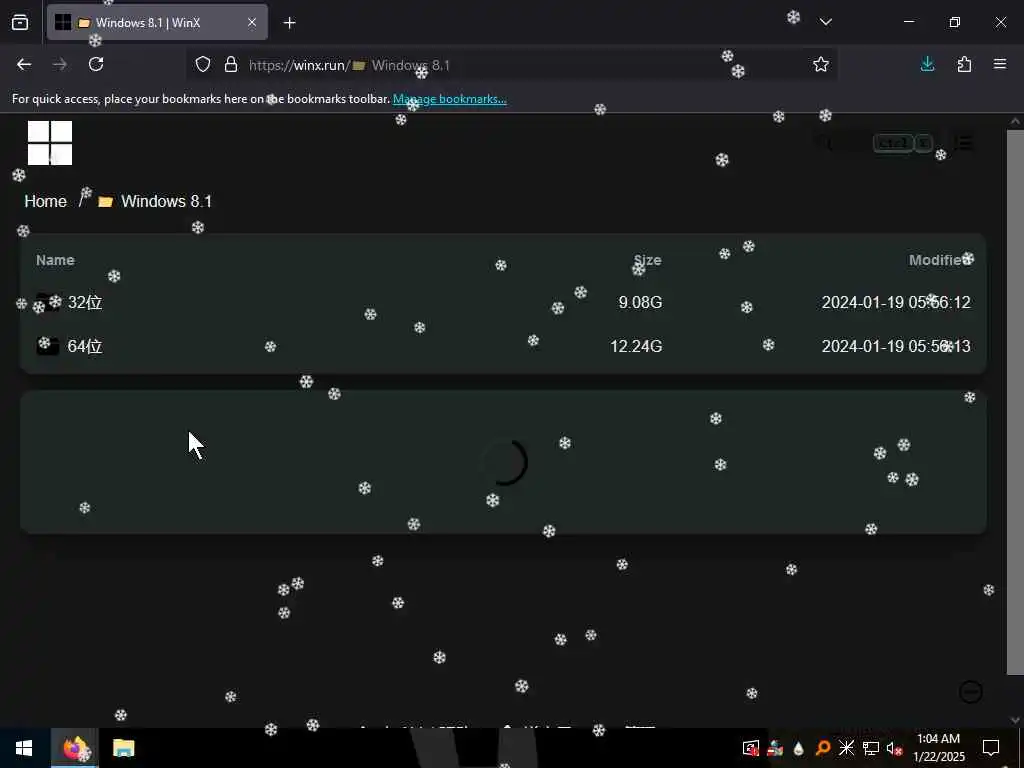
Task: Click the 2024-01-19 05:56:13 timestamp
Action: point(896,346)
